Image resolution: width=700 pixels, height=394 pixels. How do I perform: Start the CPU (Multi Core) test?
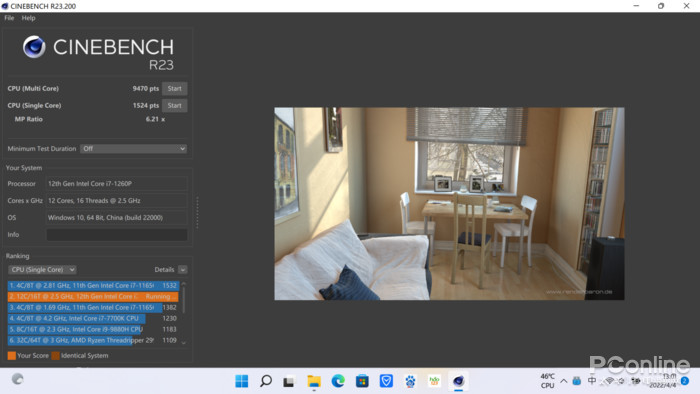(x=175, y=88)
